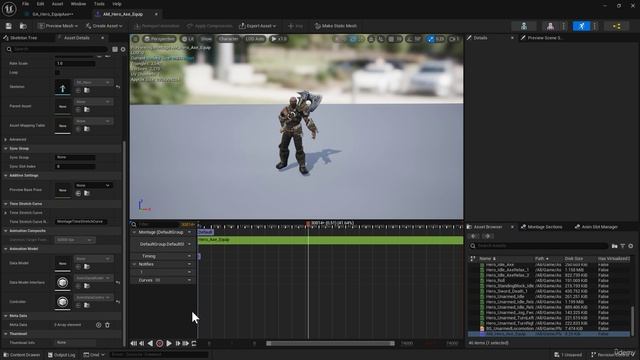Collapse the Sync Group section
Image resolution: width=640 pixels, height=360 pixels.
pyautogui.click(x=6, y=149)
